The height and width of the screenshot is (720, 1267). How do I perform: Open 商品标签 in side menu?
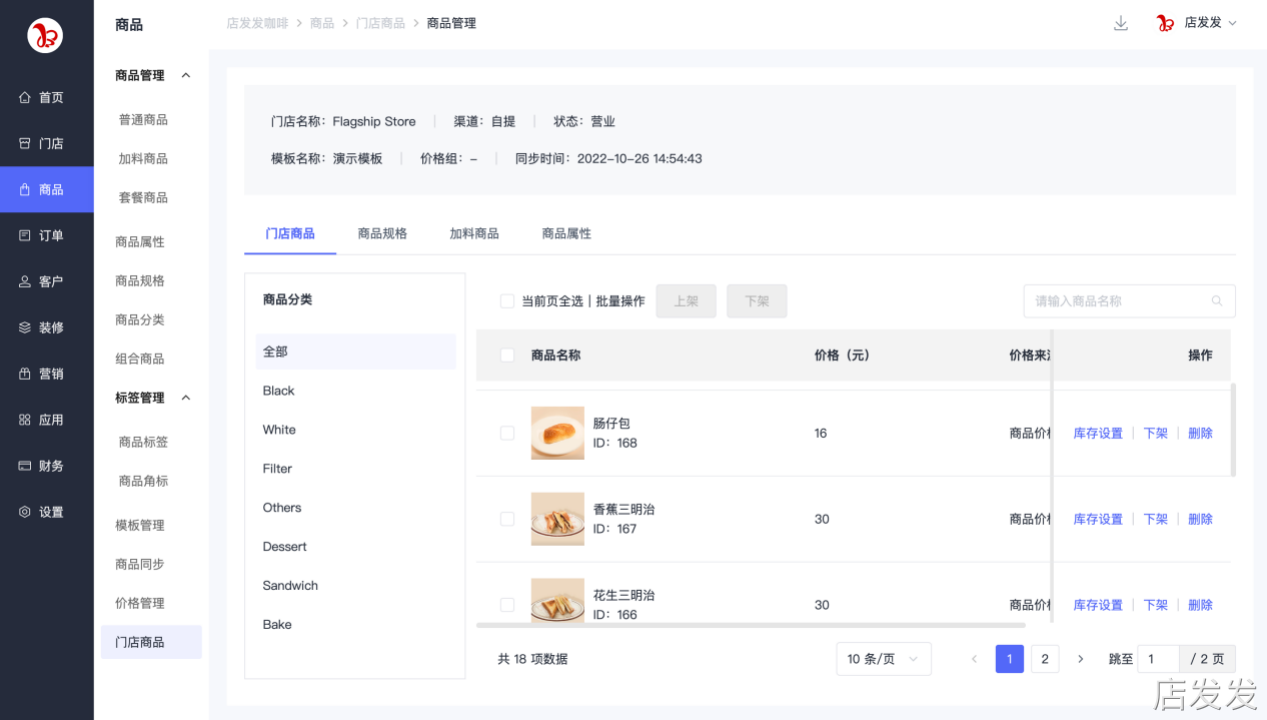point(143,441)
